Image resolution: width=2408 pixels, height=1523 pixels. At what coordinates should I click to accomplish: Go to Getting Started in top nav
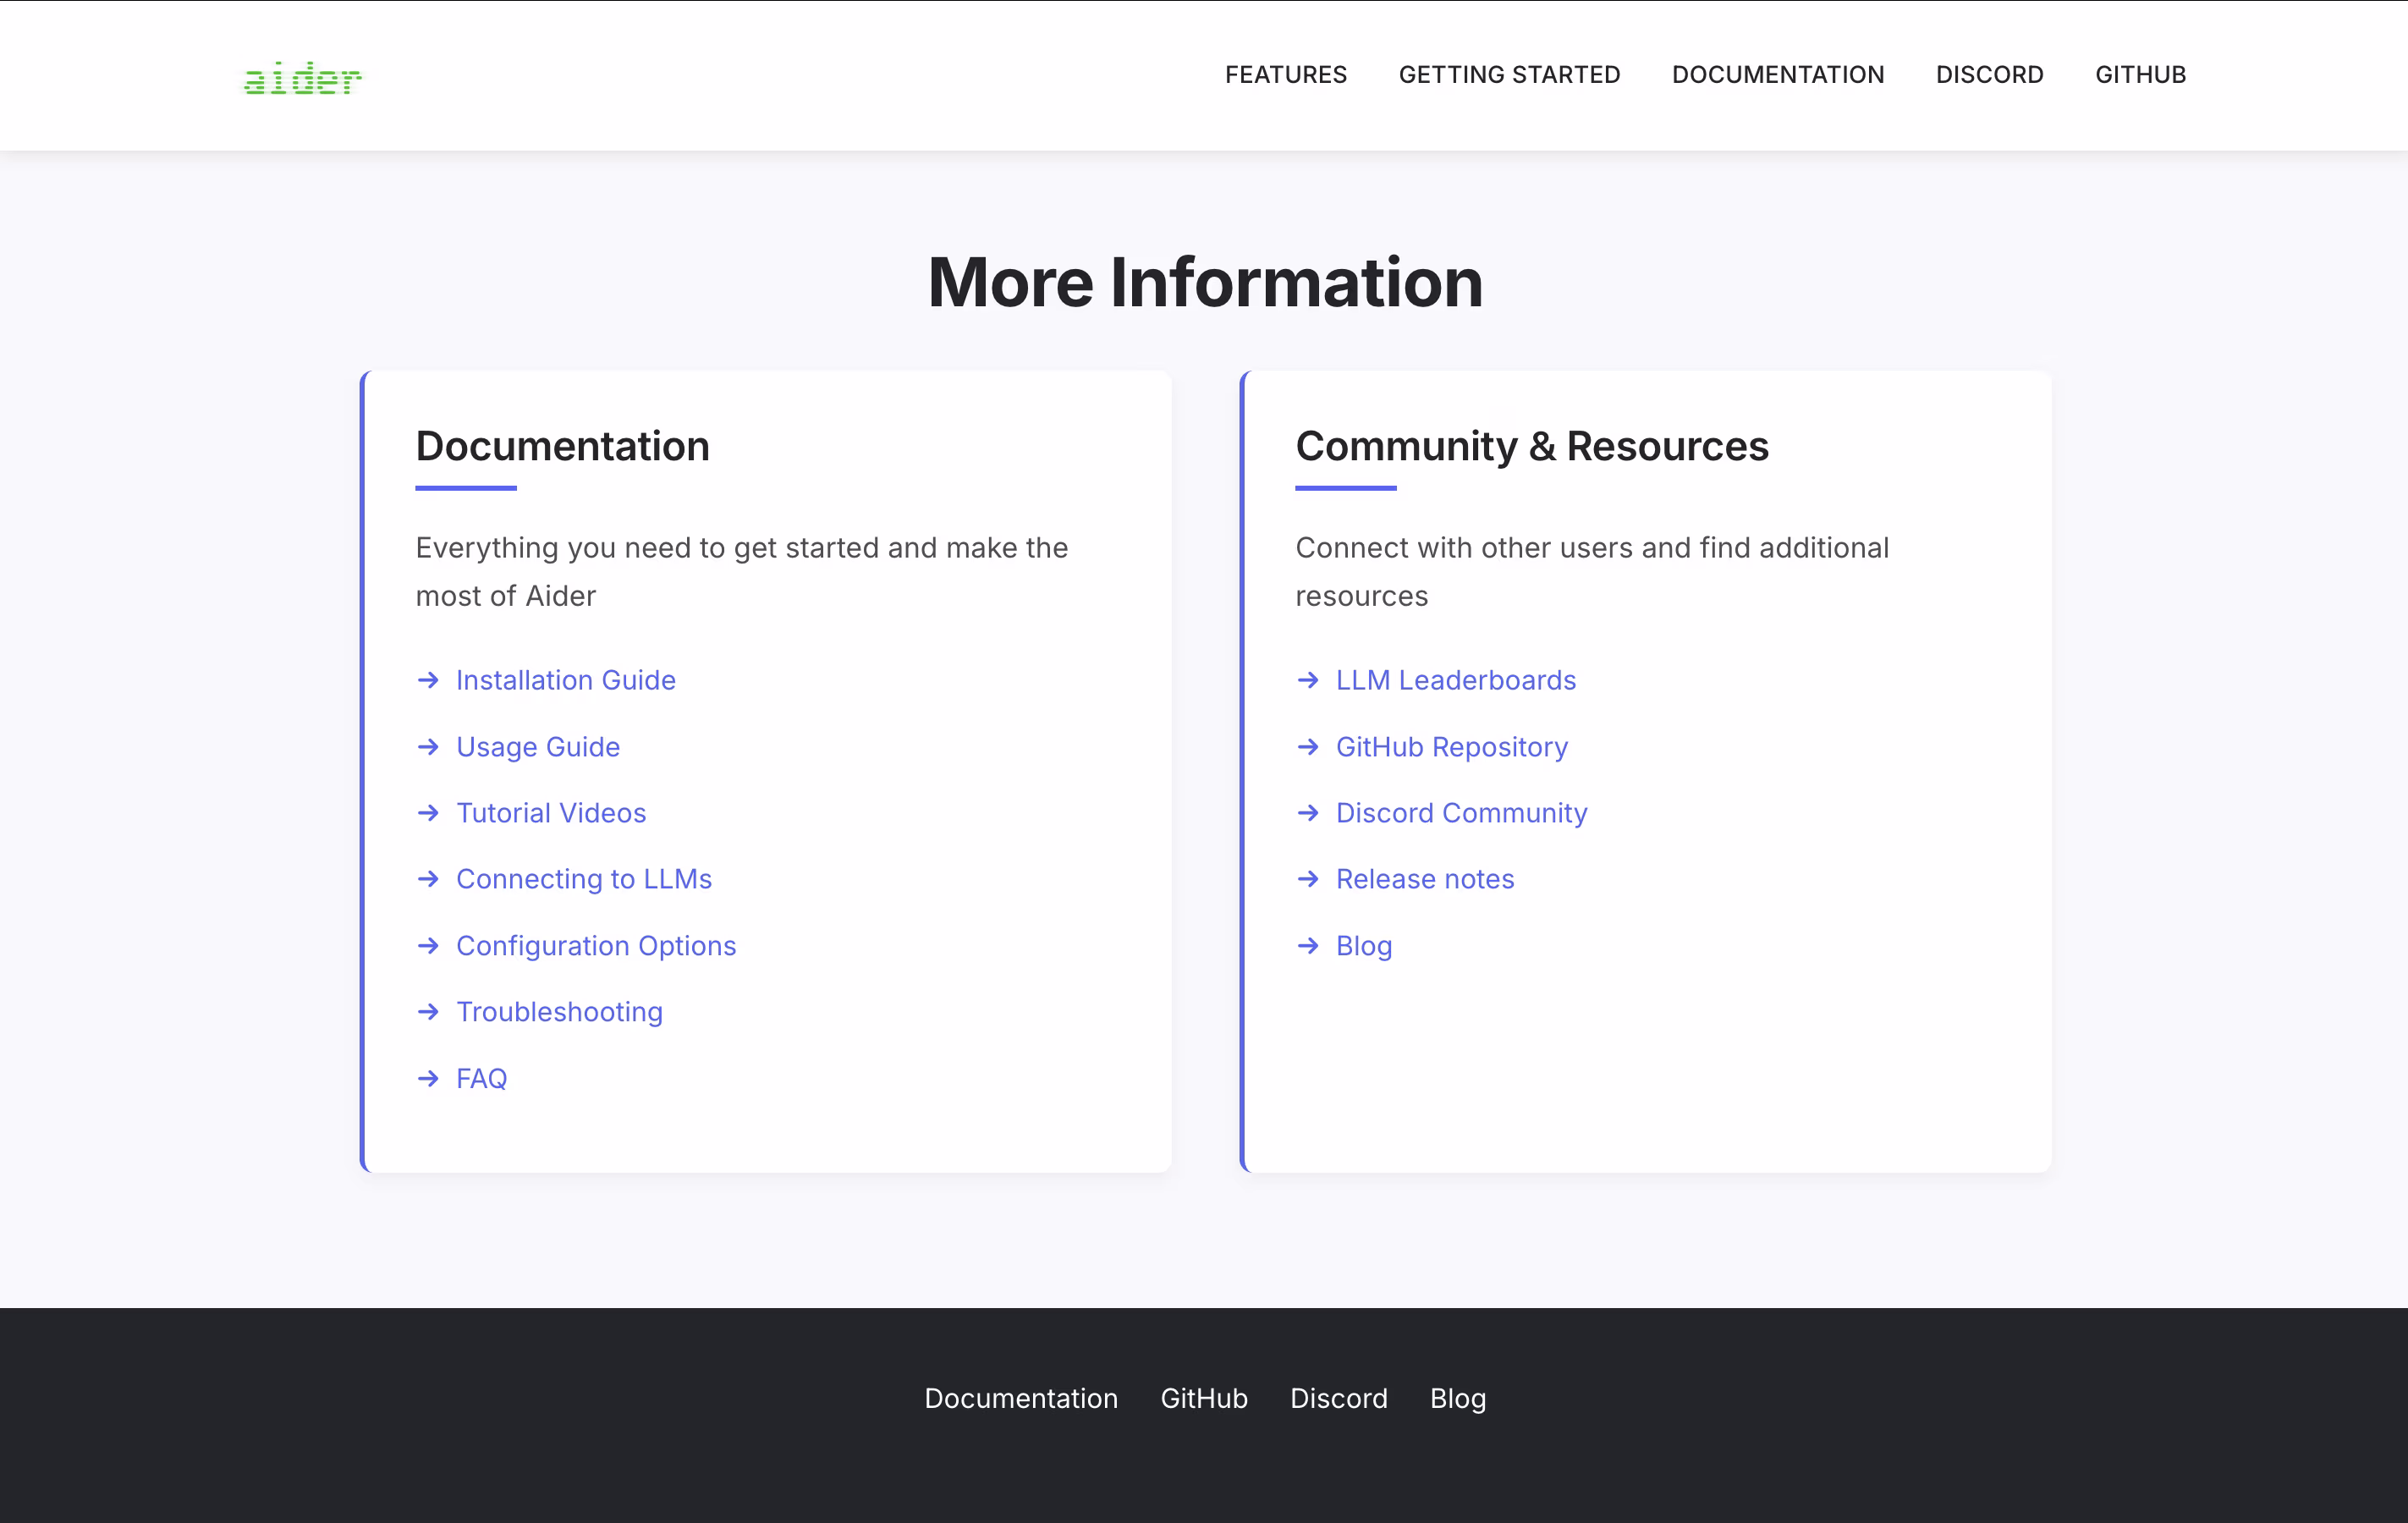click(x=1508, y=75)
